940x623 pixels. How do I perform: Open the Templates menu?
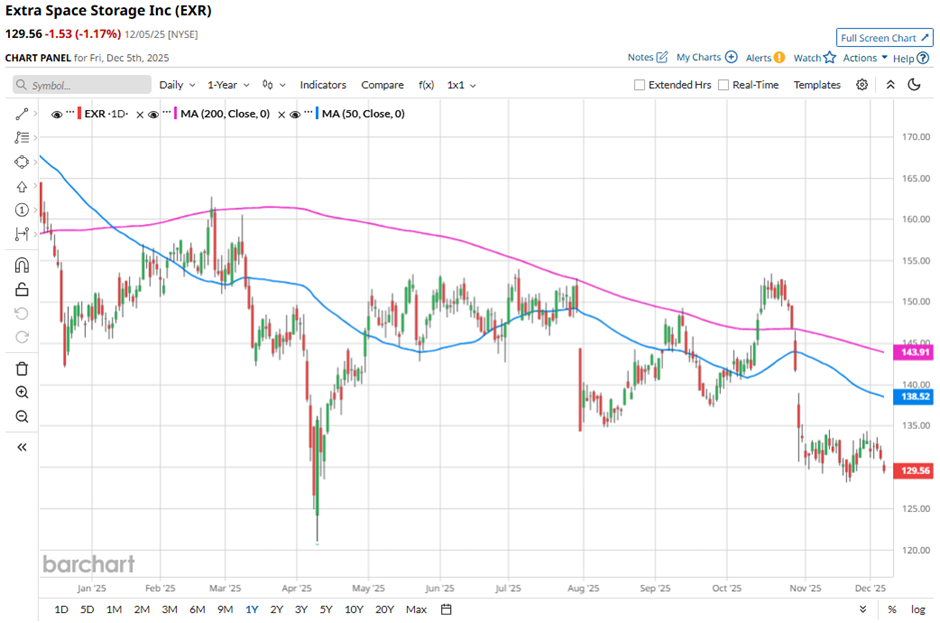(817, 85)
